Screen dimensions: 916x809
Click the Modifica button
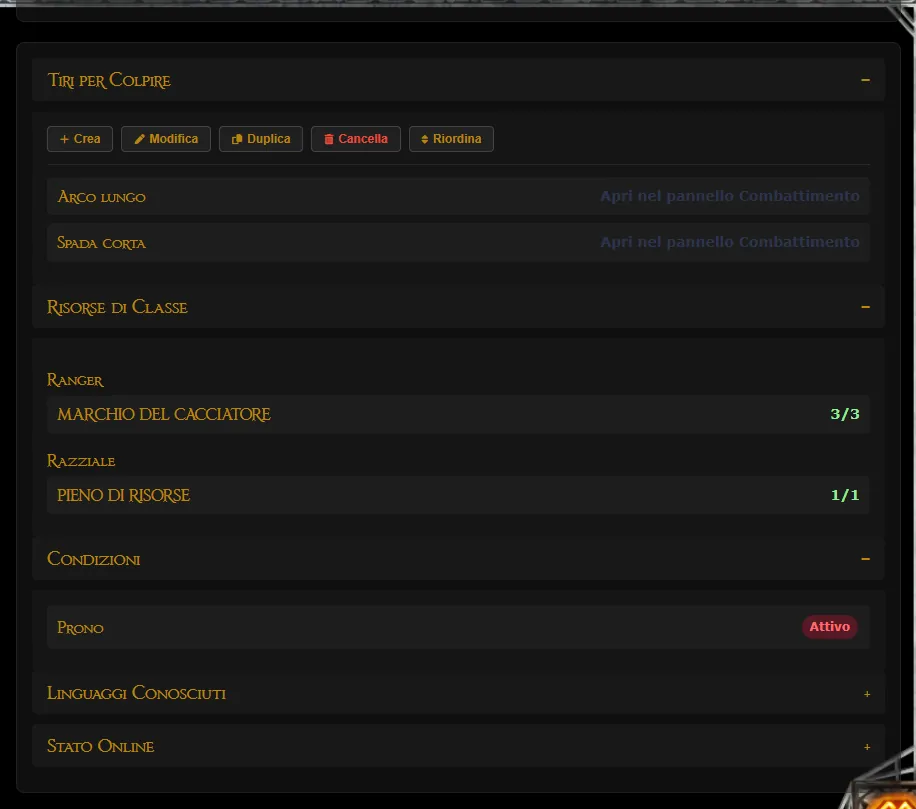pyautogui.click(x=166, y=139)
